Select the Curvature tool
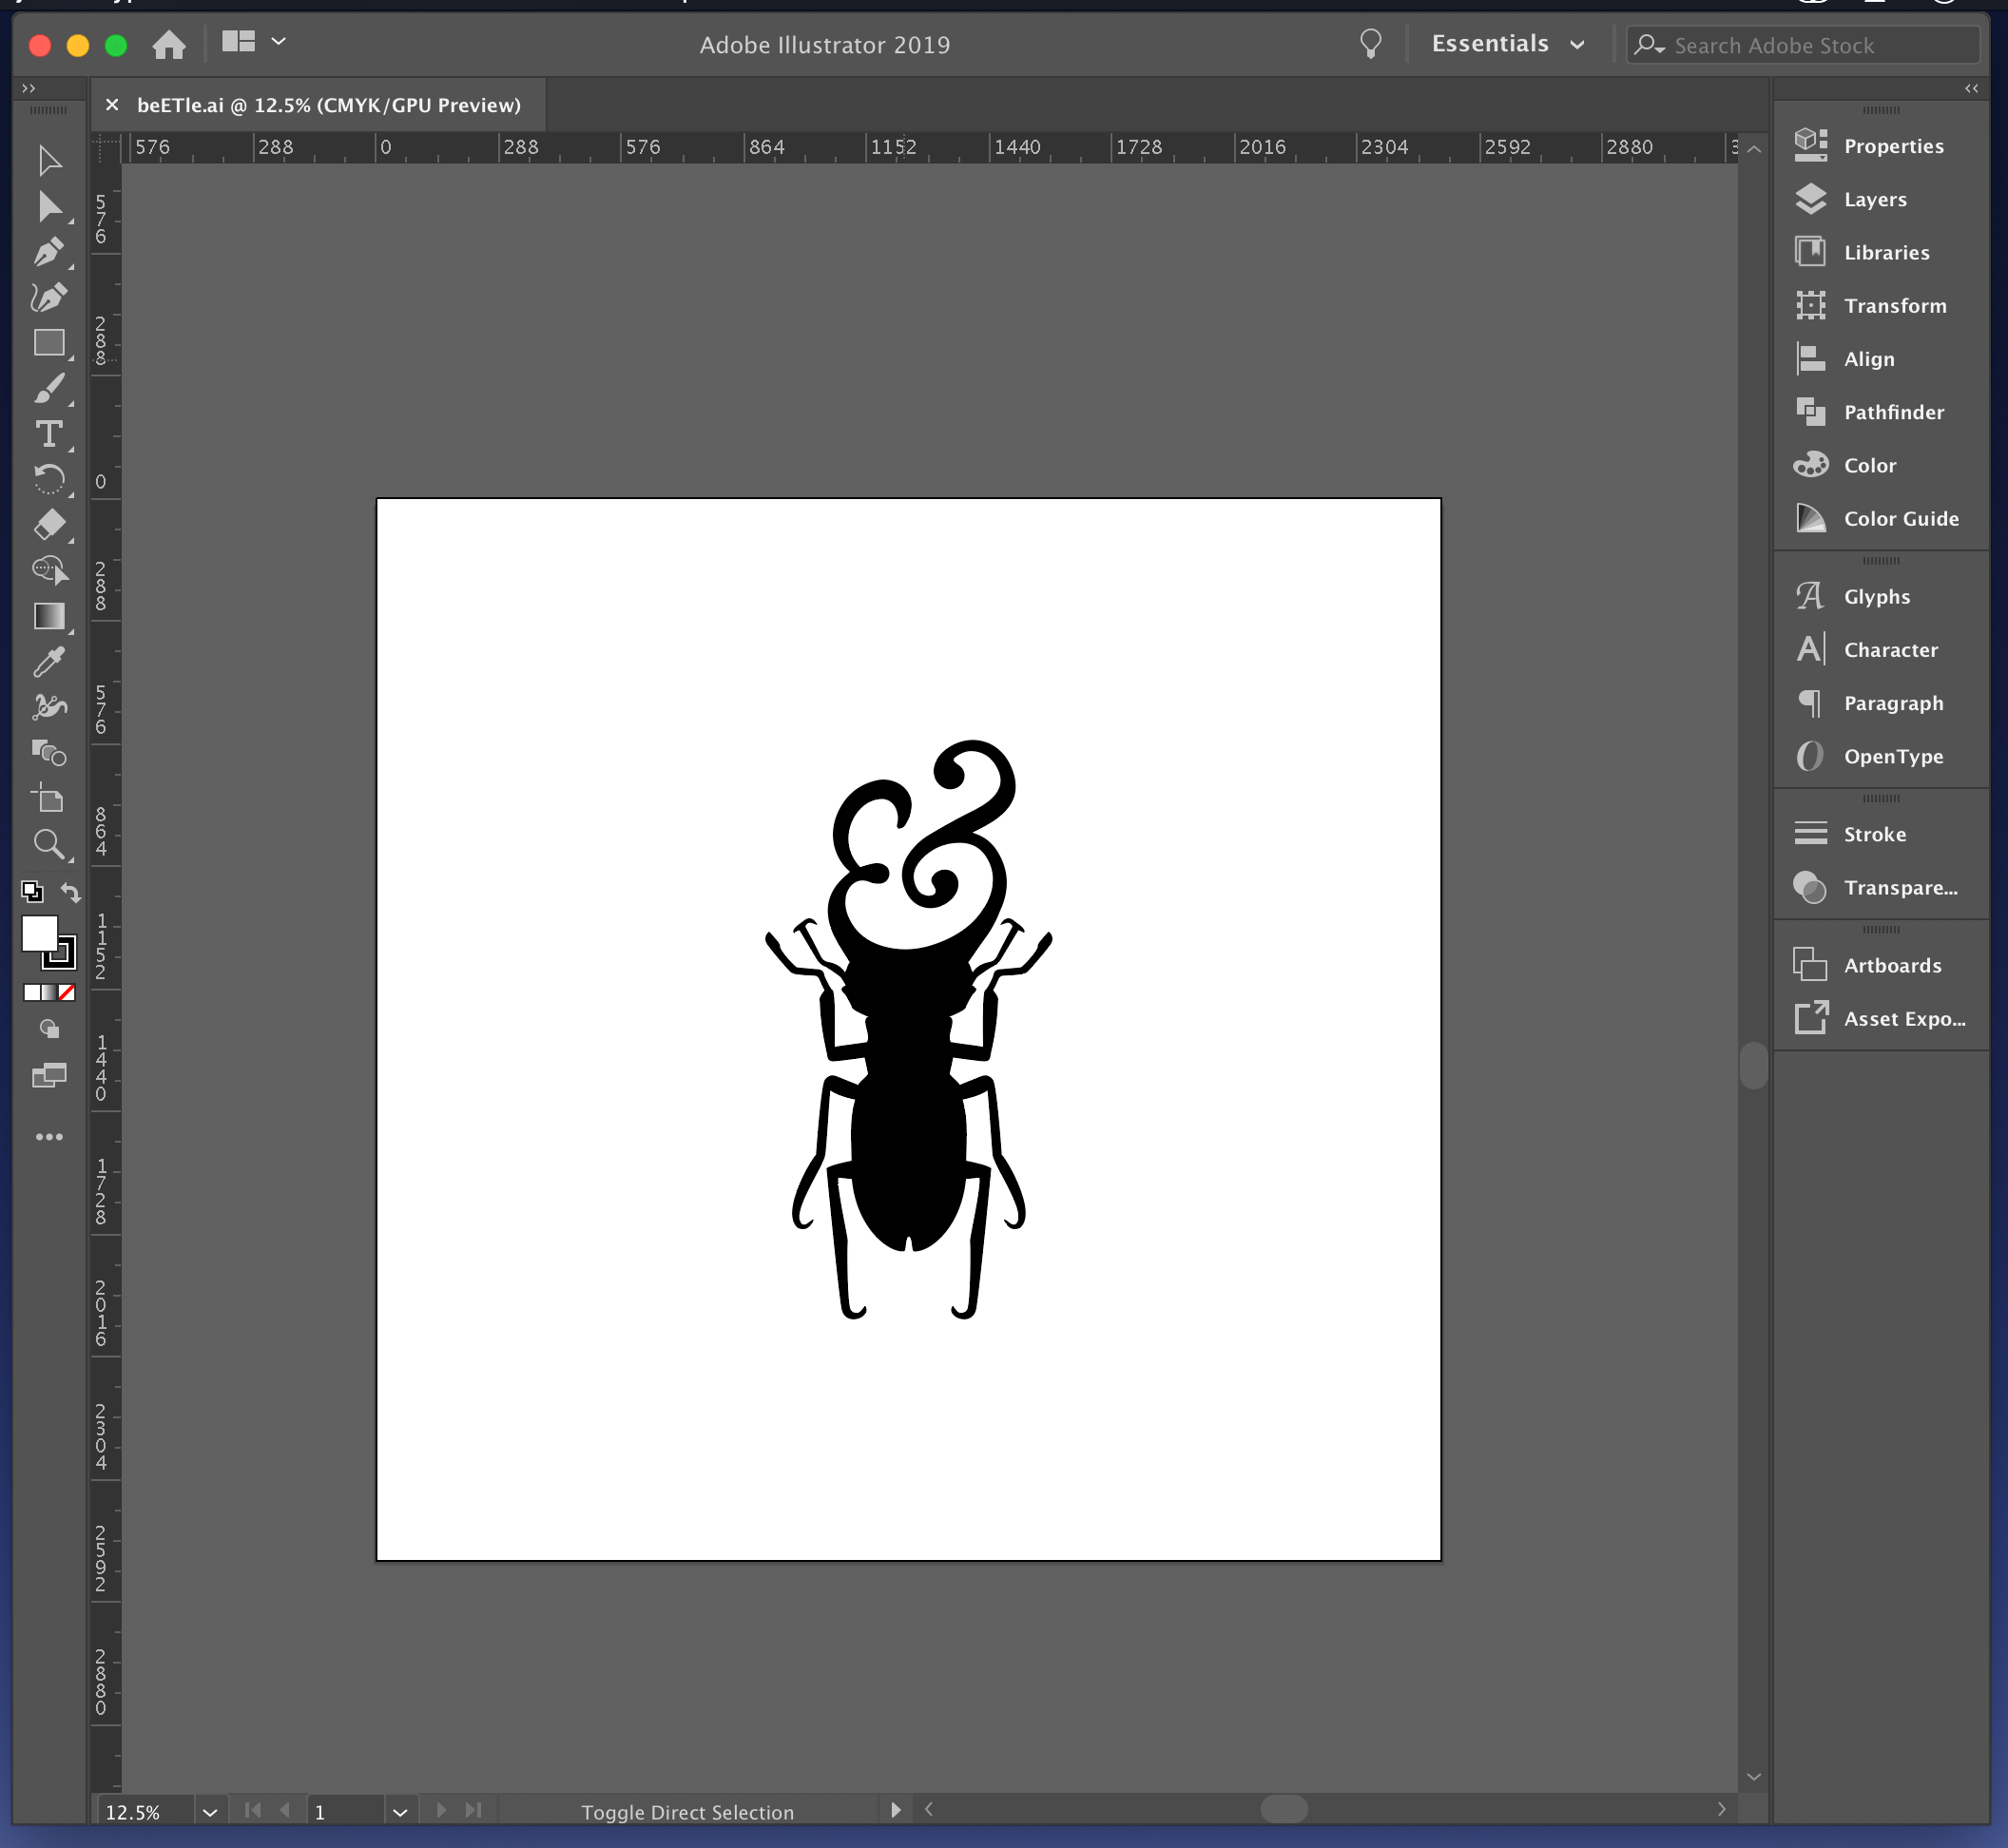This screenshot has width=2008, height=1848. 49,297
